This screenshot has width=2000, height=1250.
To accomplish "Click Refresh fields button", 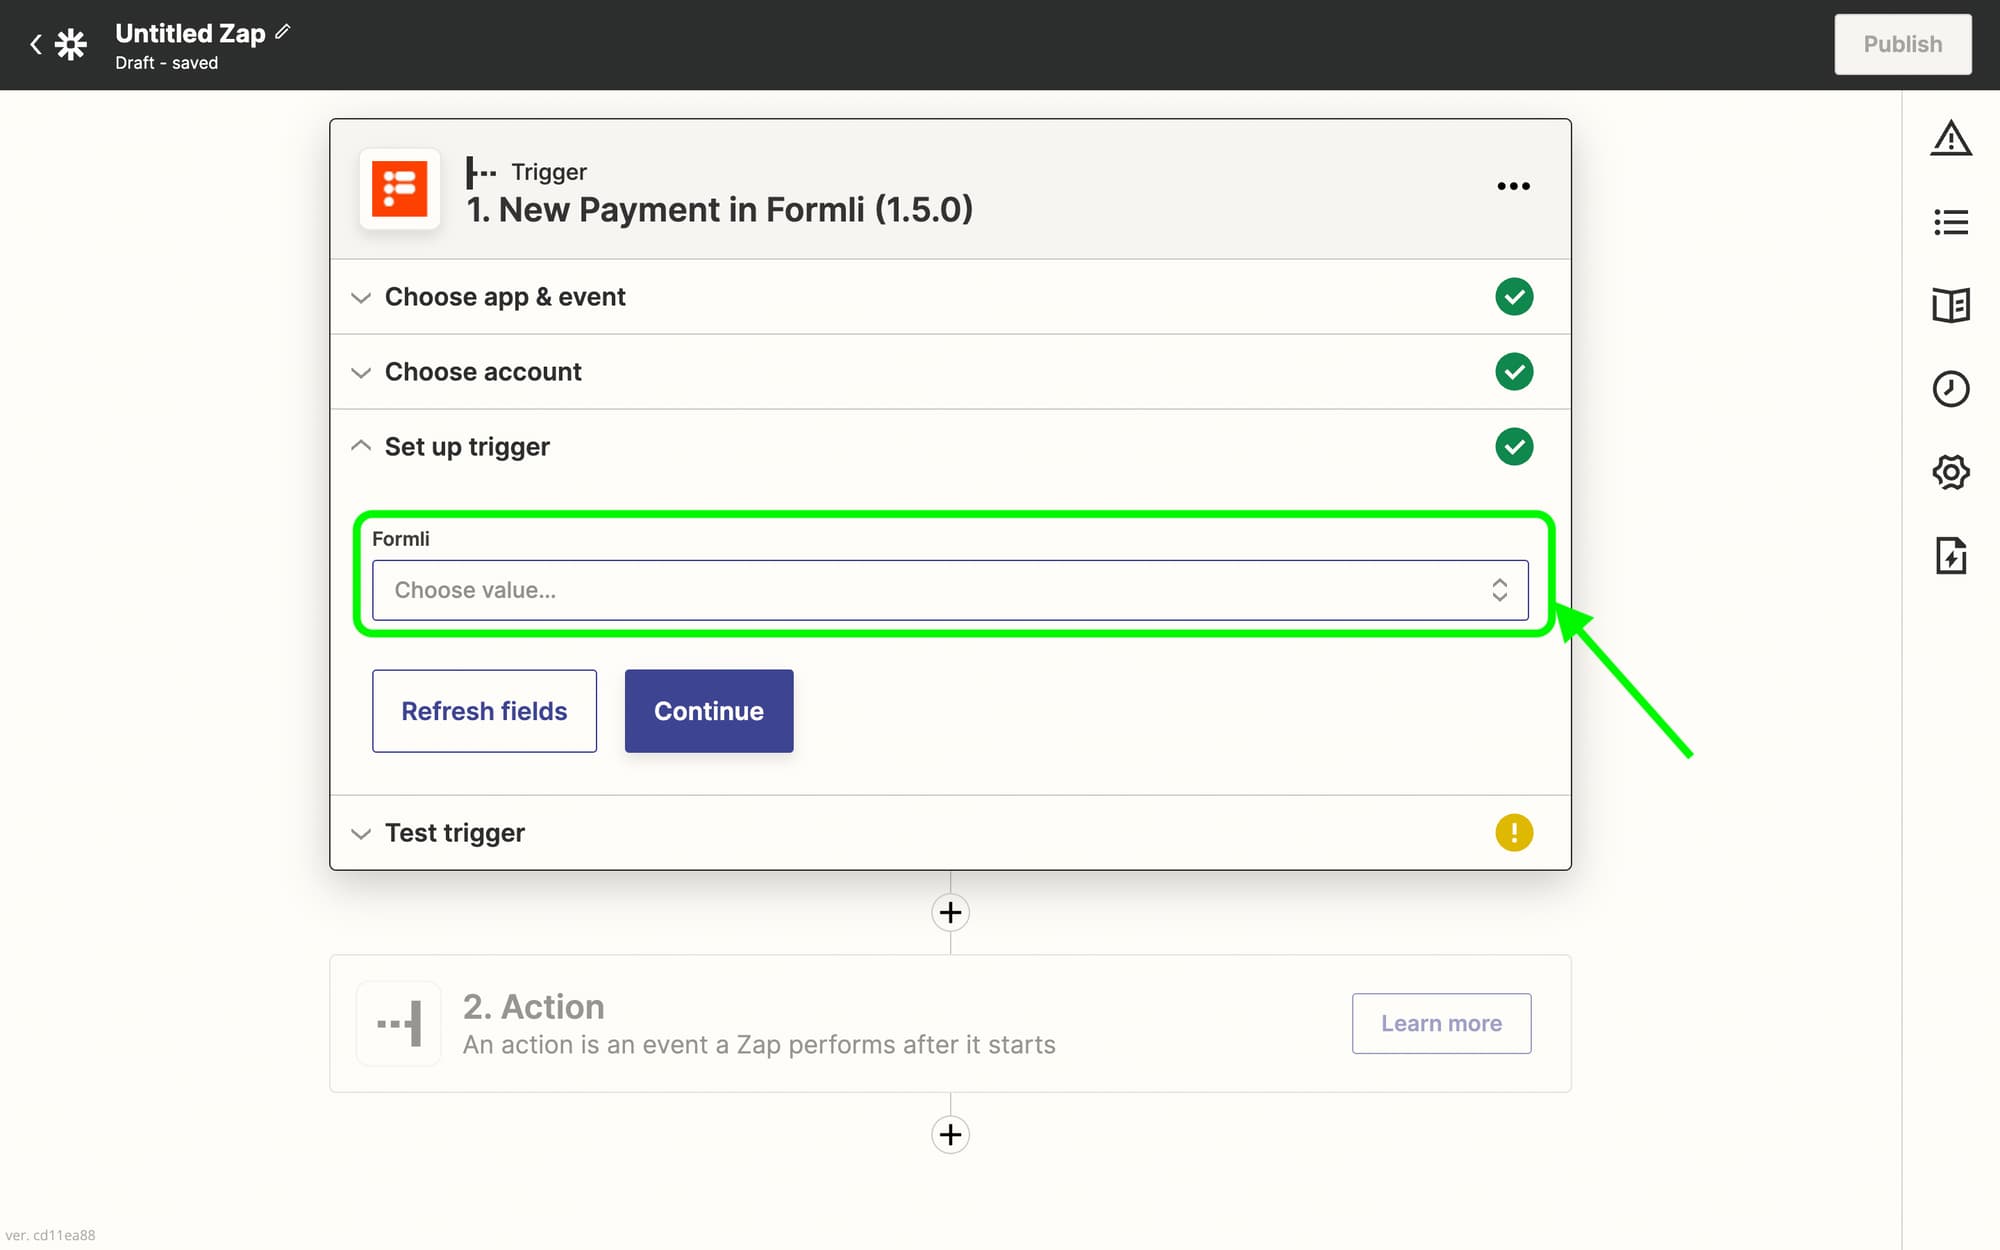I will point(484,711).
